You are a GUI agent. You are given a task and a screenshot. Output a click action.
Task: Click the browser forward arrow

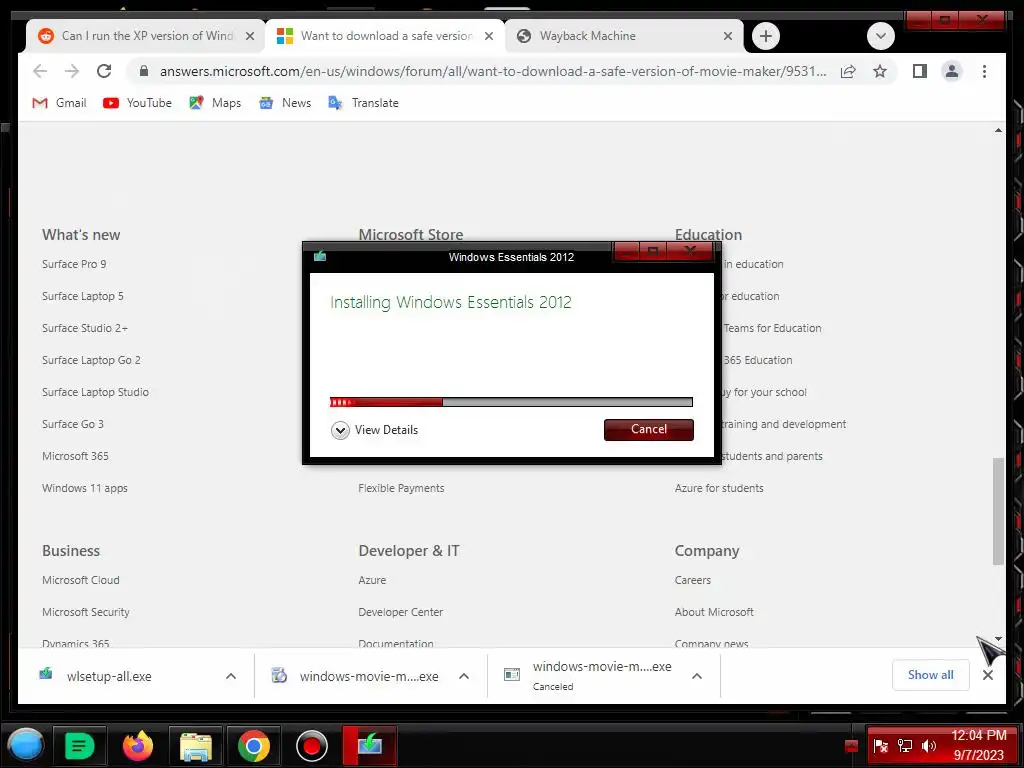[x=72, y=71]
